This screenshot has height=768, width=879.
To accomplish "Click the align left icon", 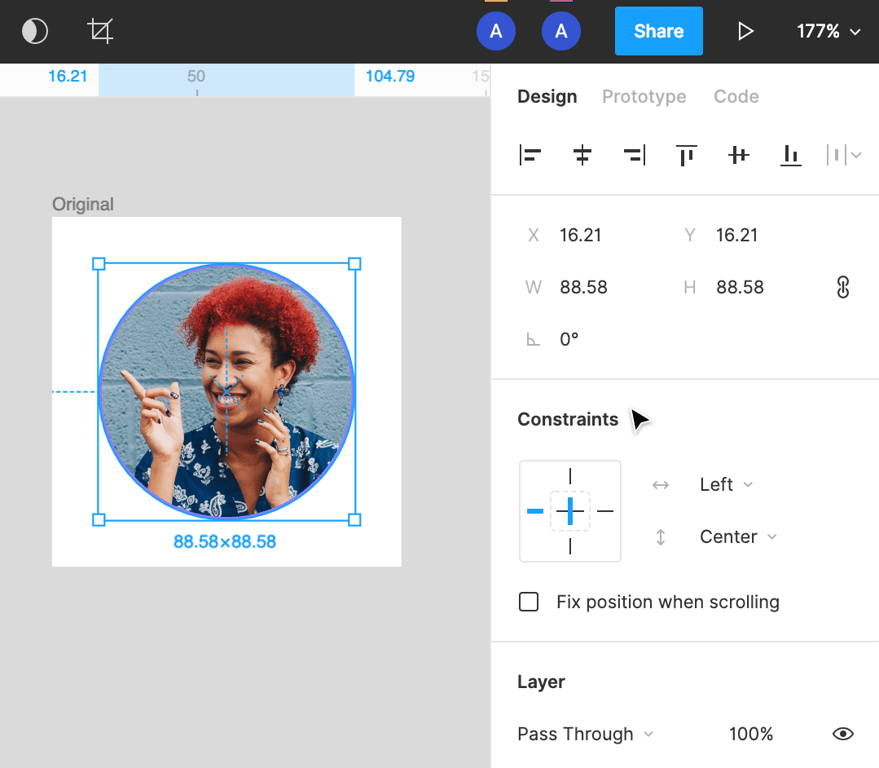I will pyautogui.click(x=530, y=155).
